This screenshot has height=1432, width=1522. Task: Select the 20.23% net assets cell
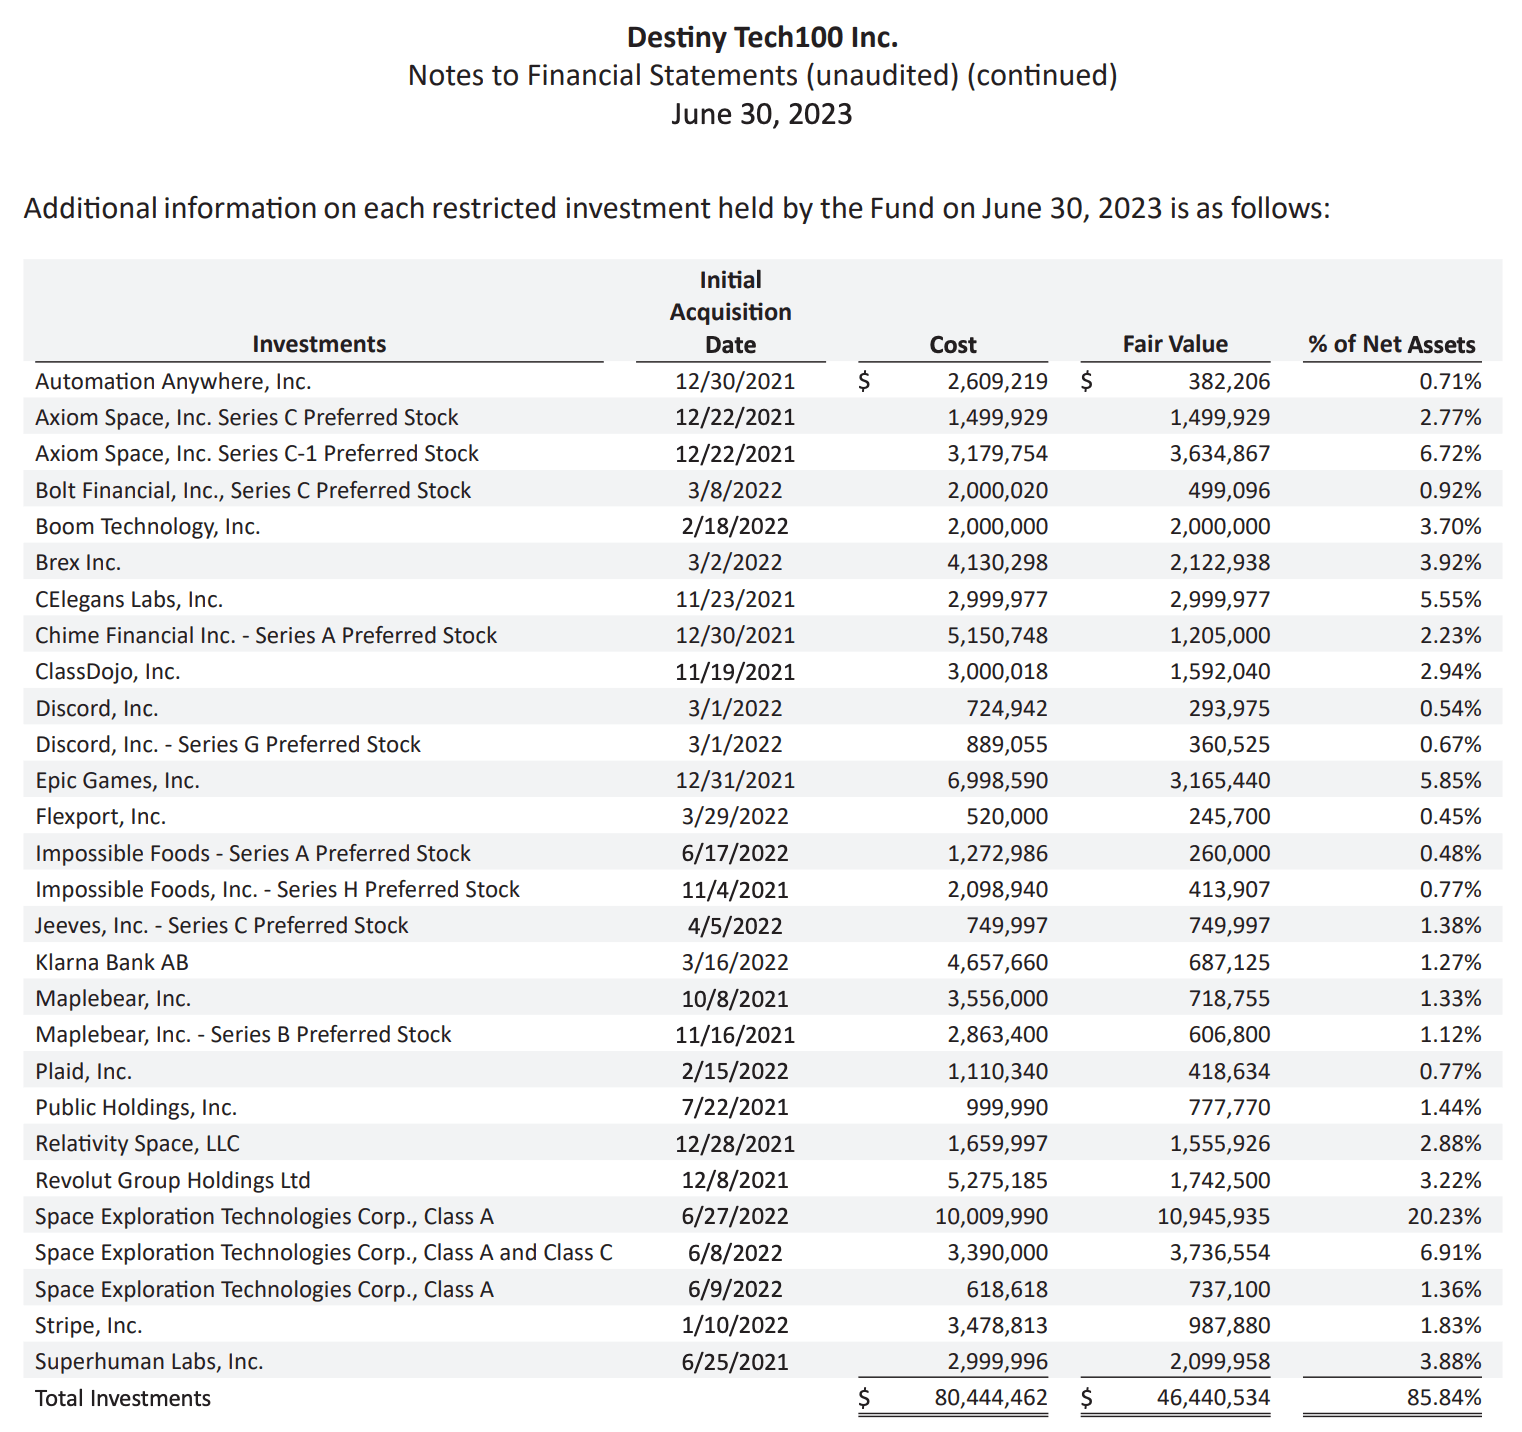1449,1216
